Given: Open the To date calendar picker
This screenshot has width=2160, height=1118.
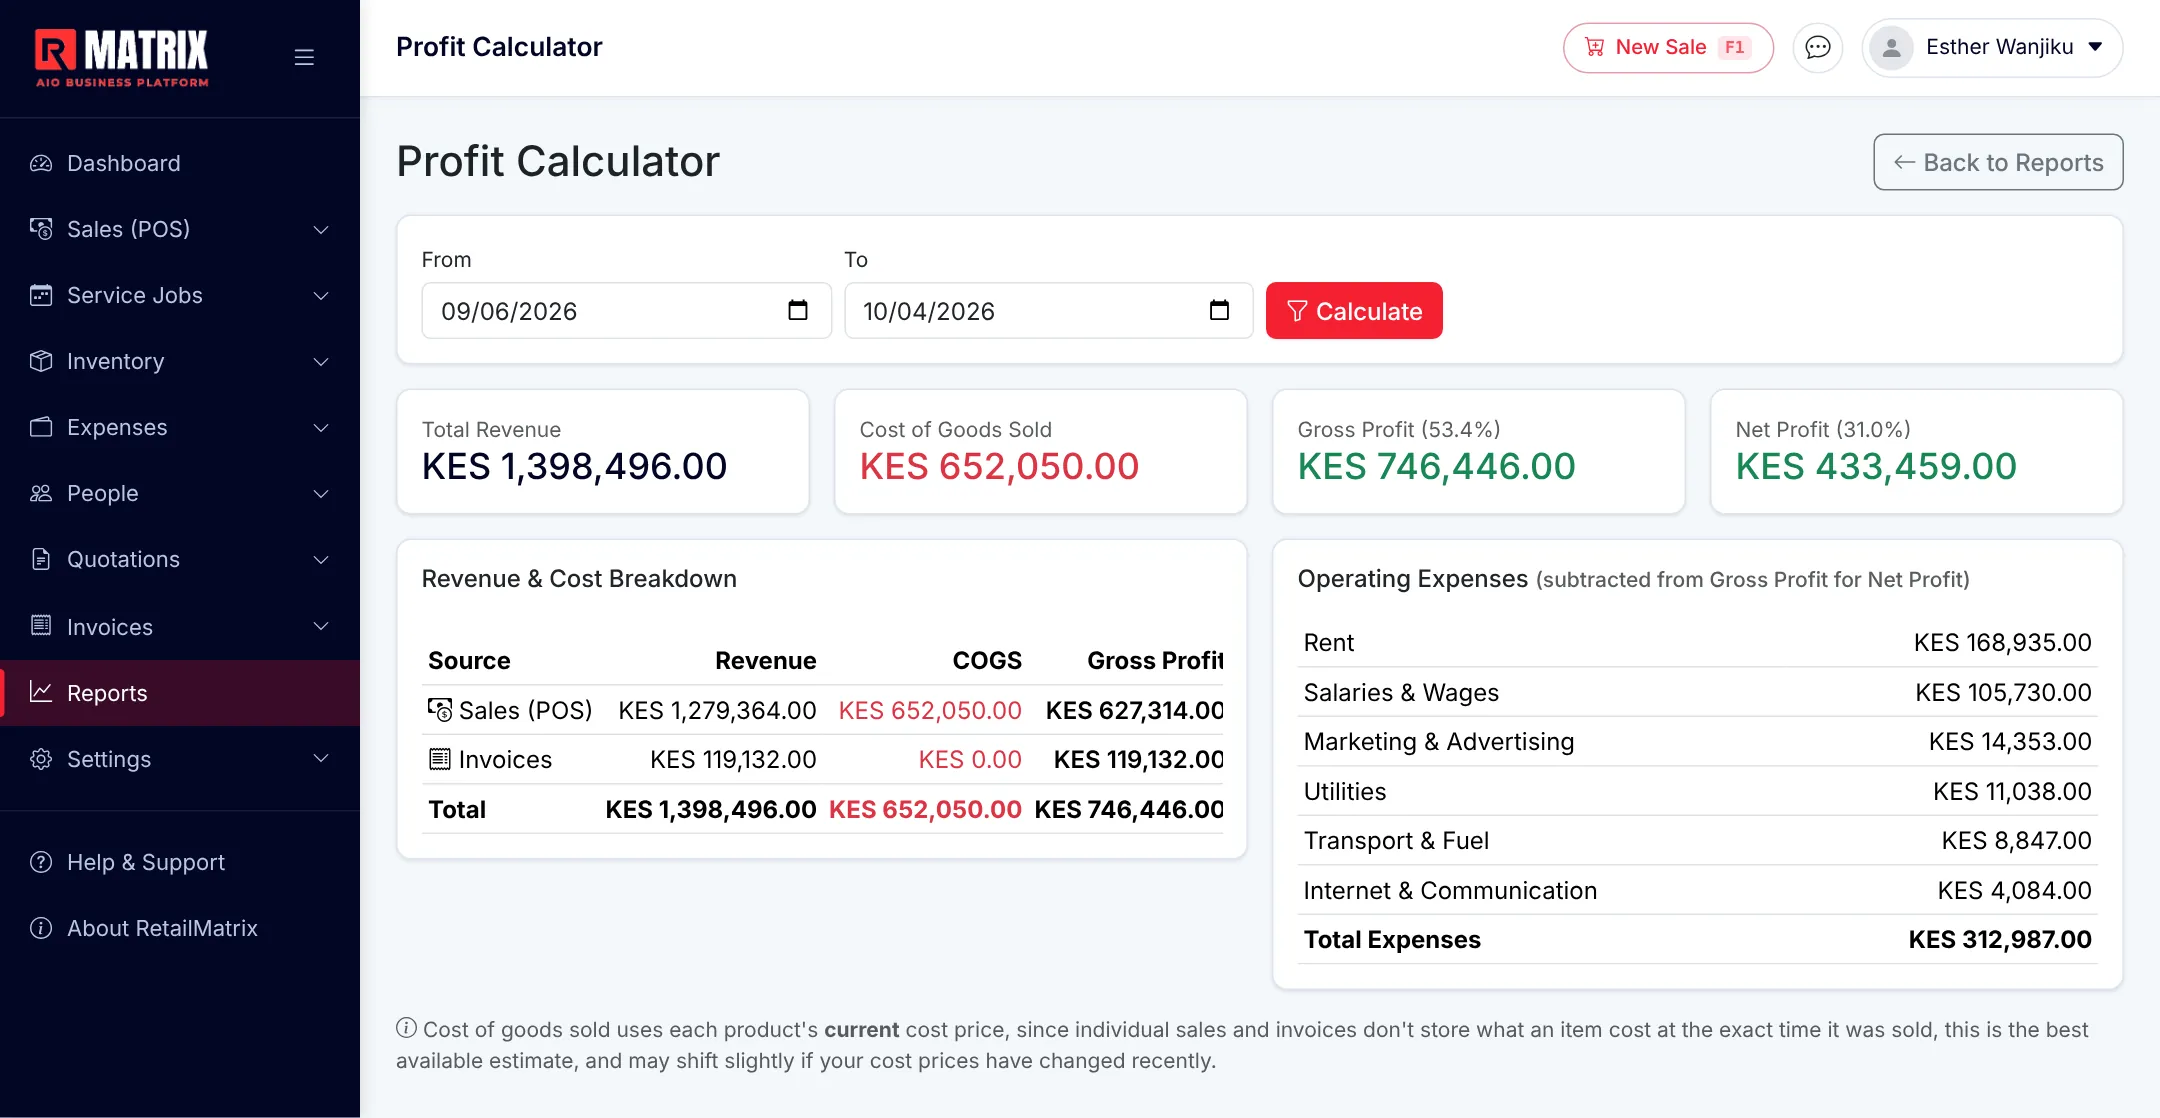Looking at the screenshot, I should (x=1219, y=311).
